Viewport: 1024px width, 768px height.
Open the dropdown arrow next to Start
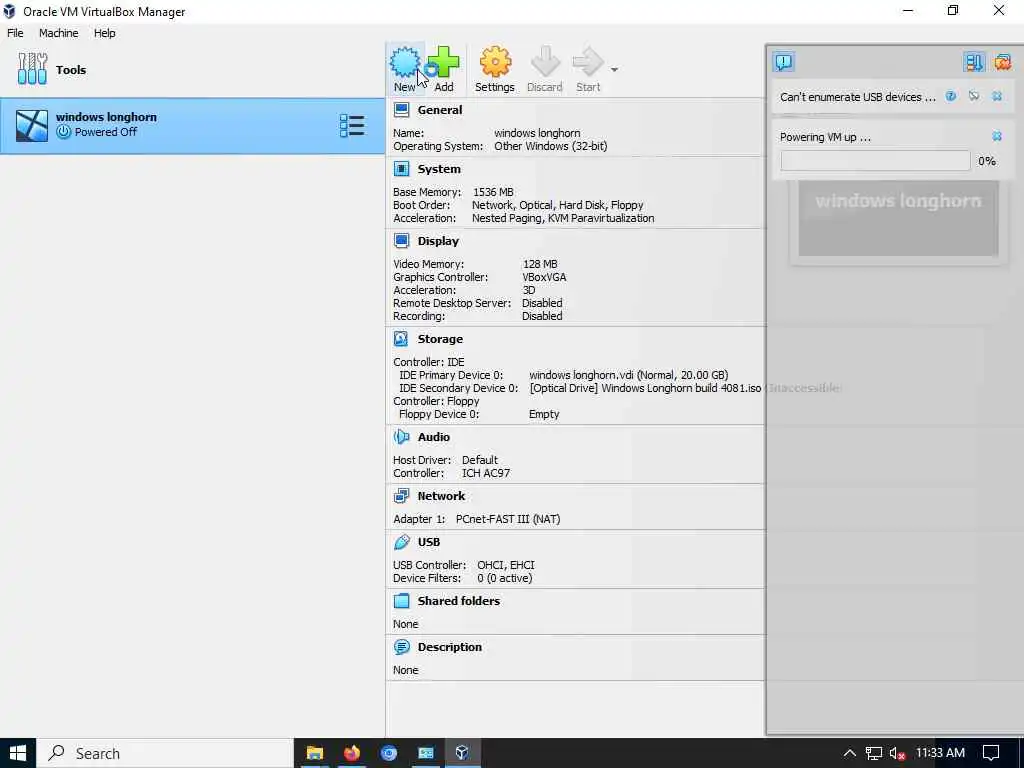(x=615, y=69)
